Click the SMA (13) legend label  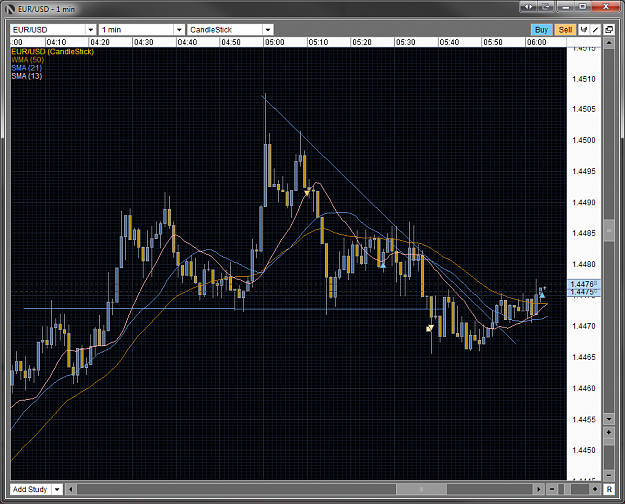point(27,76)
